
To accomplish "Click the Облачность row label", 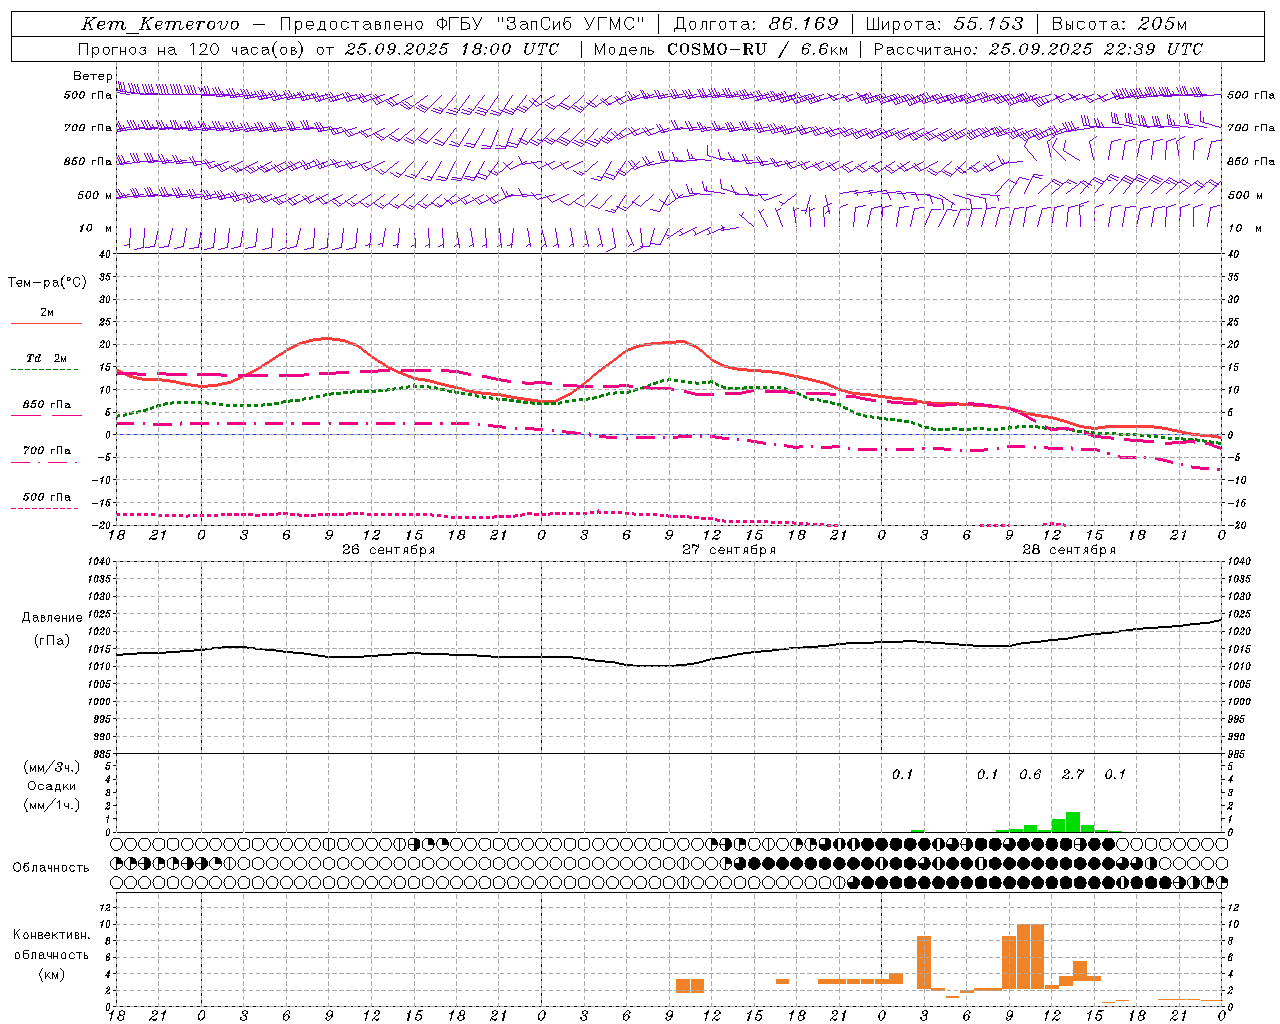I will click(51, 868).
